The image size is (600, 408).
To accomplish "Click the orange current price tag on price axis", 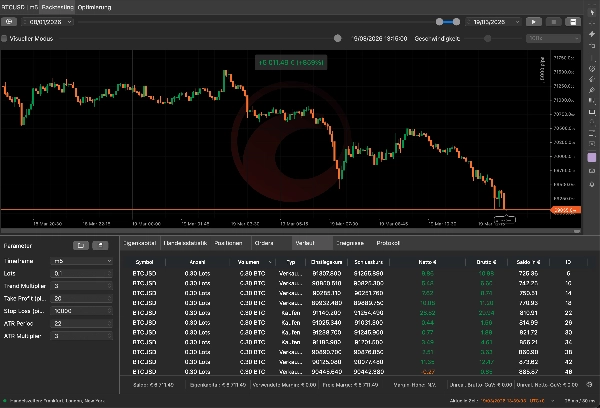I will click(x=566, y=210).
